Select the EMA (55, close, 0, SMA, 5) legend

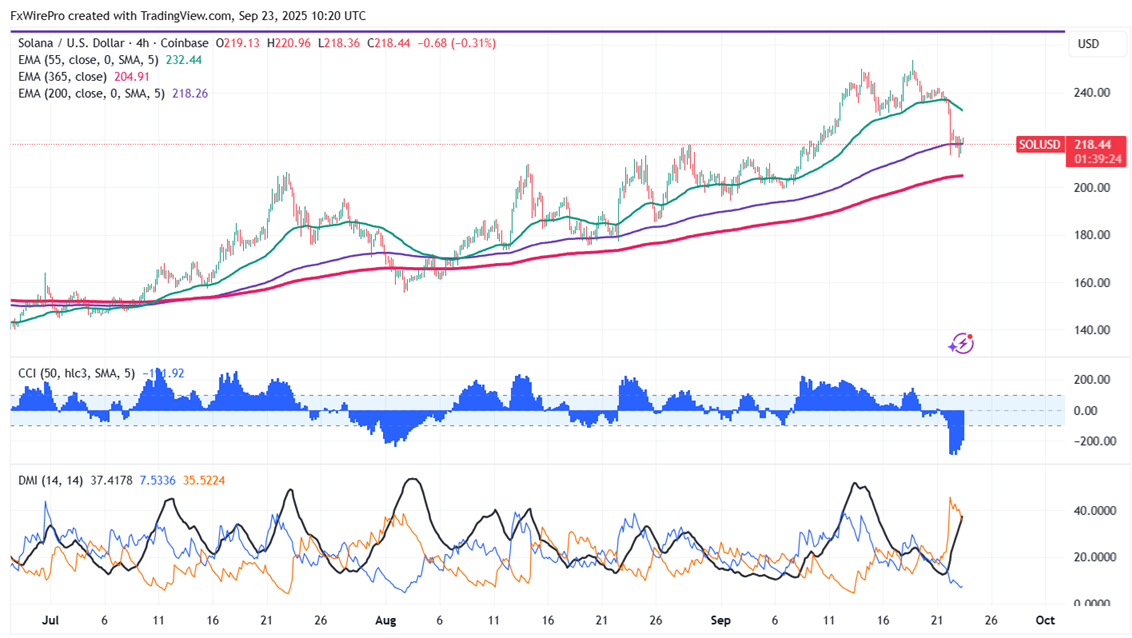coord(89,60)
